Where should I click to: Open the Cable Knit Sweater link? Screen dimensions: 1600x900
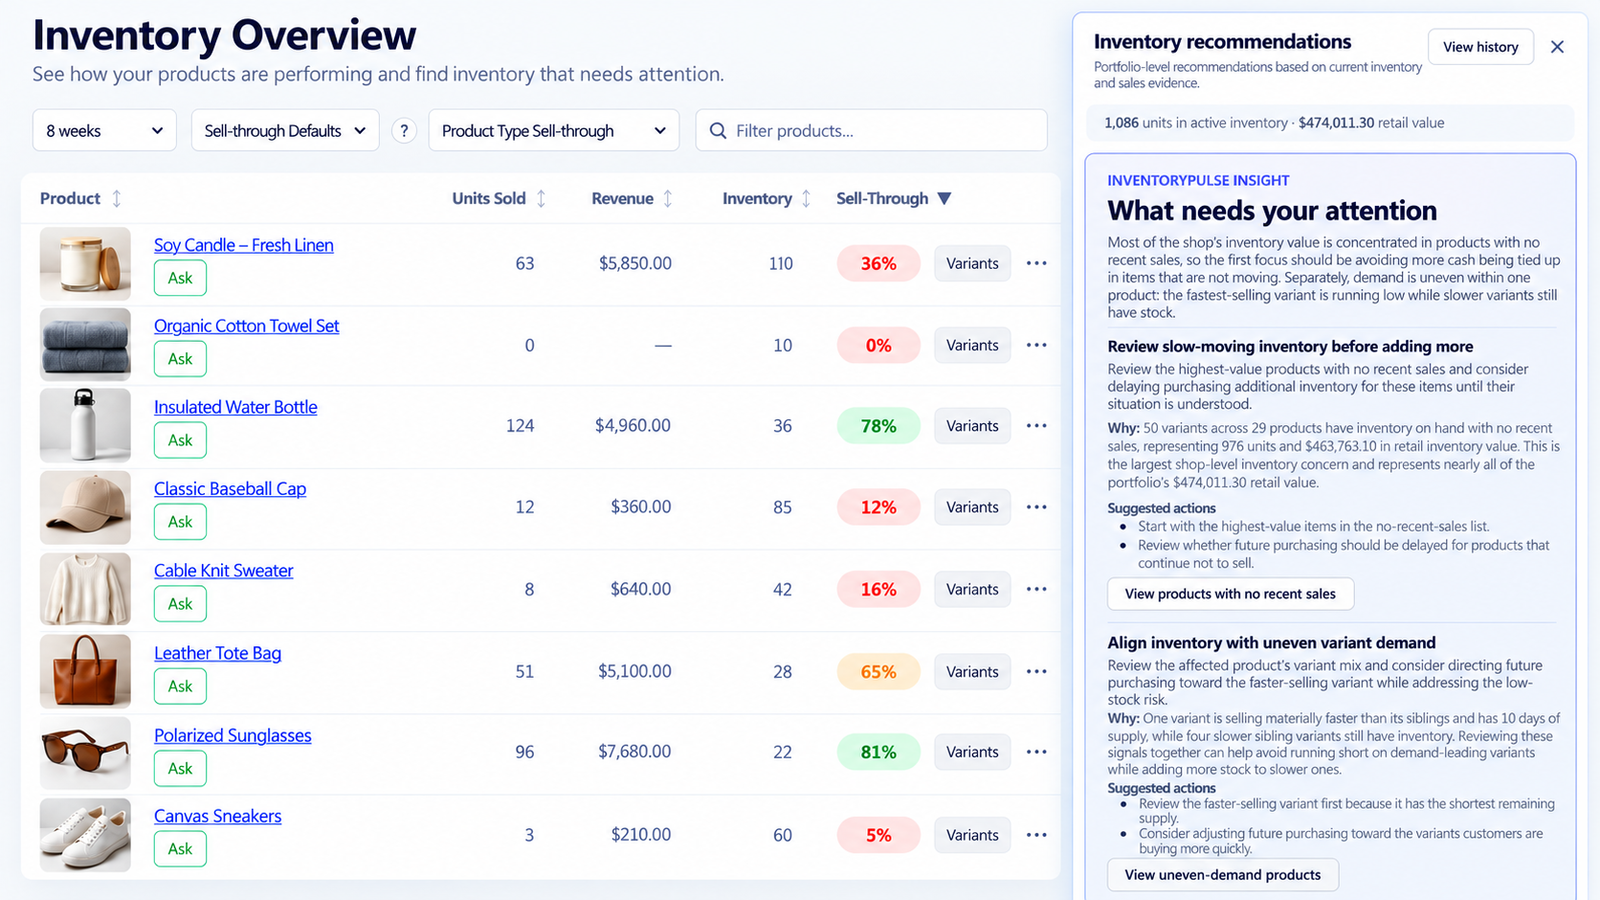tap(223, 571)
